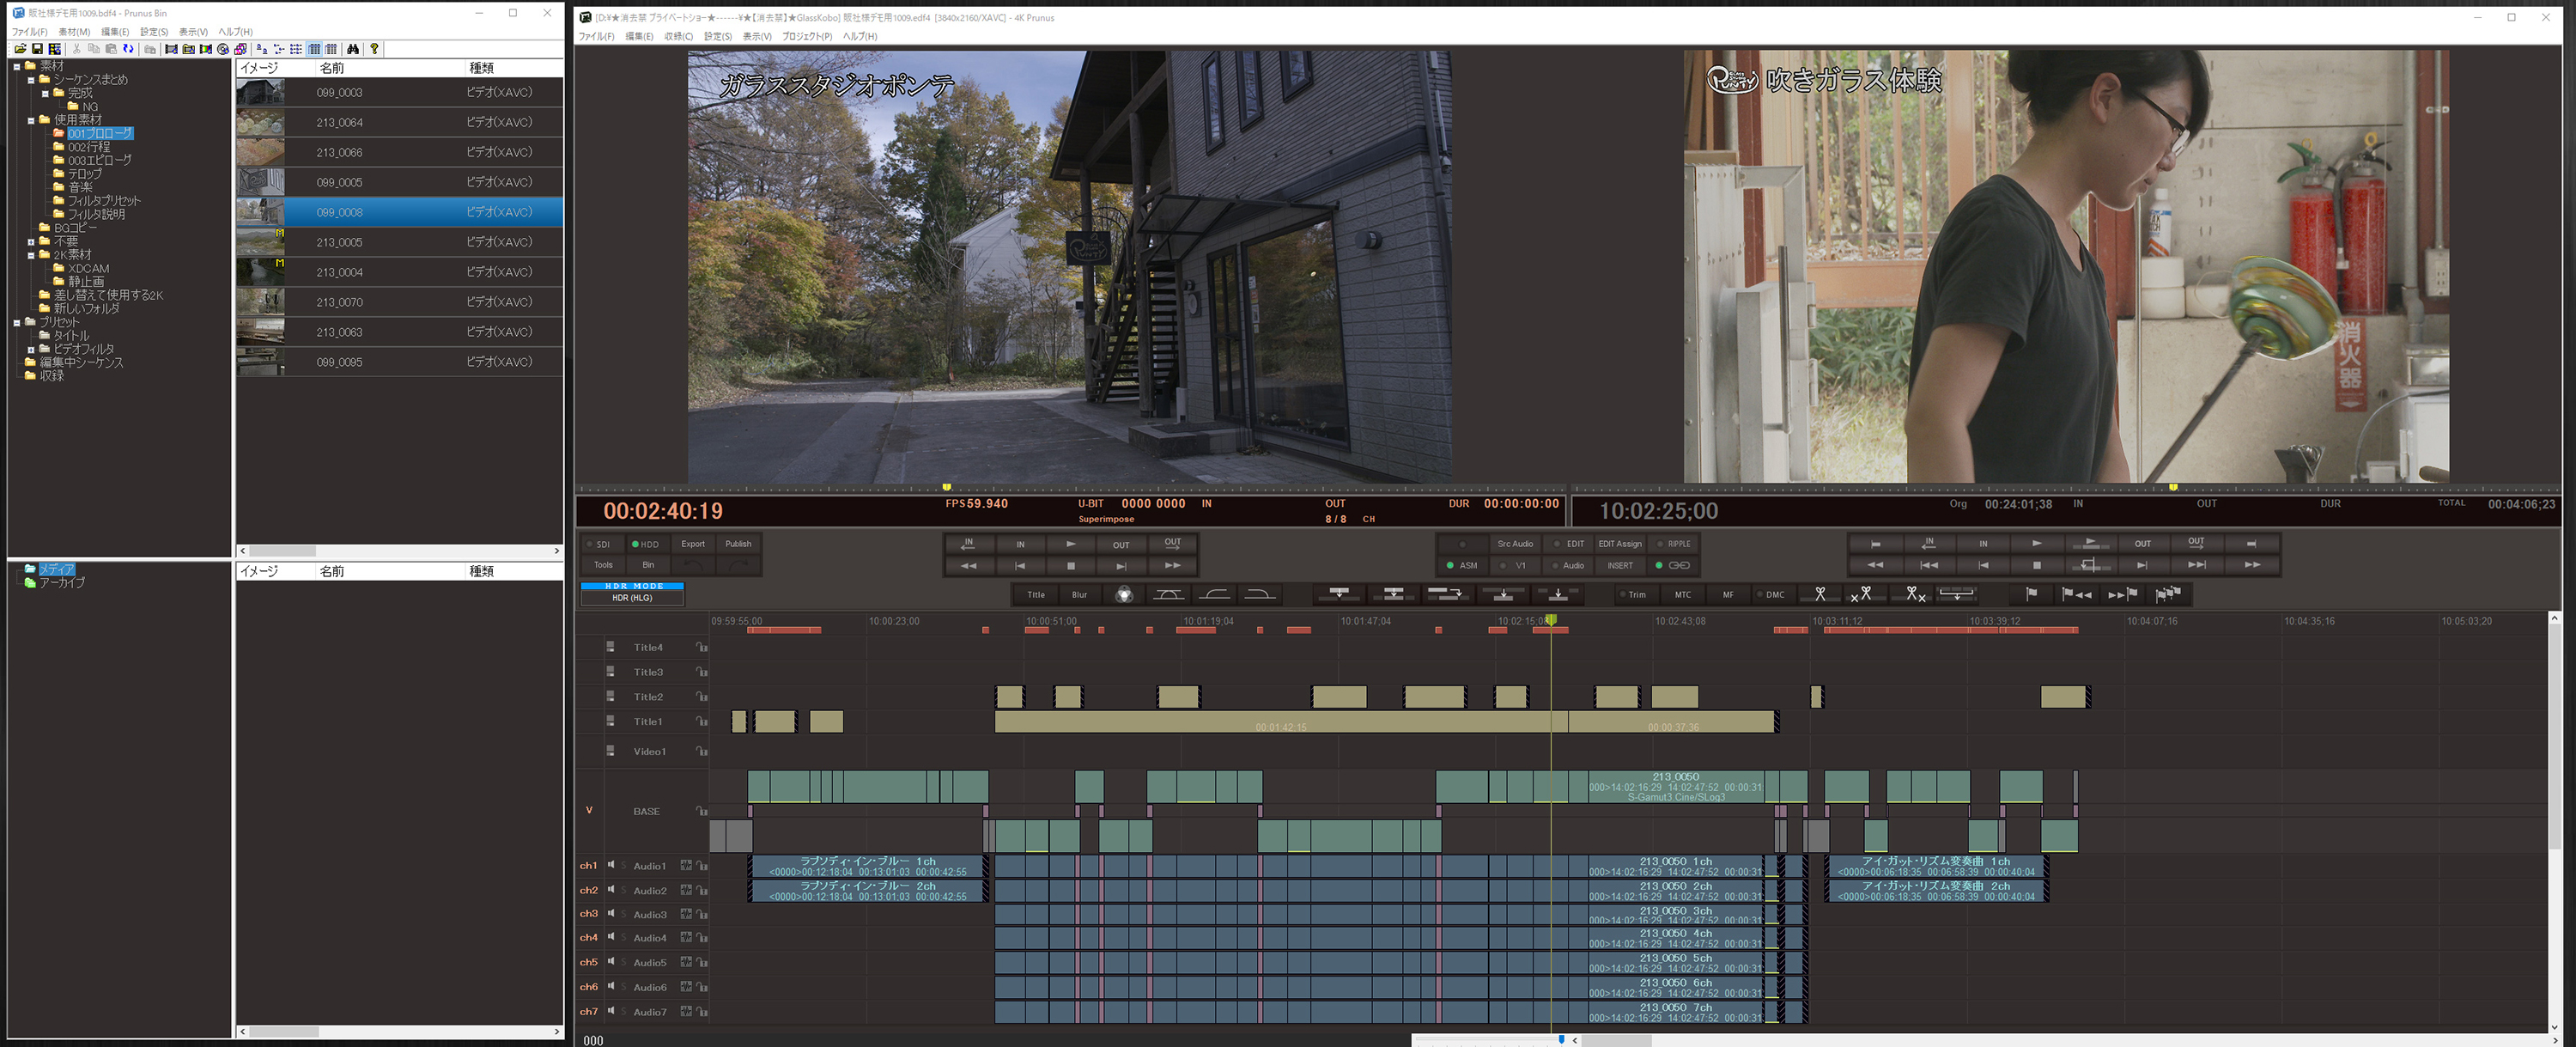Collapse the 使用素材 folder node

point(31,120)
